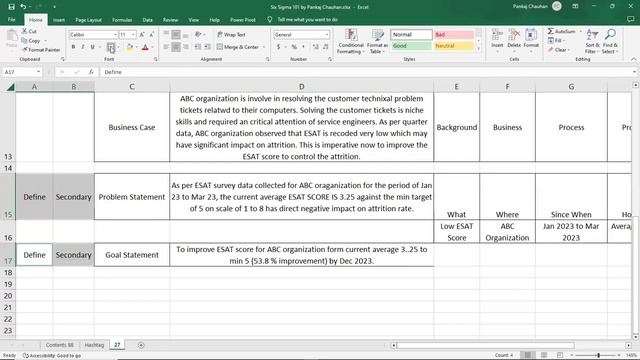The width and height of the screenshot is (640, 360).
Task: Click the Copy button in Clipboard group
Action: (x=31, y=40)
